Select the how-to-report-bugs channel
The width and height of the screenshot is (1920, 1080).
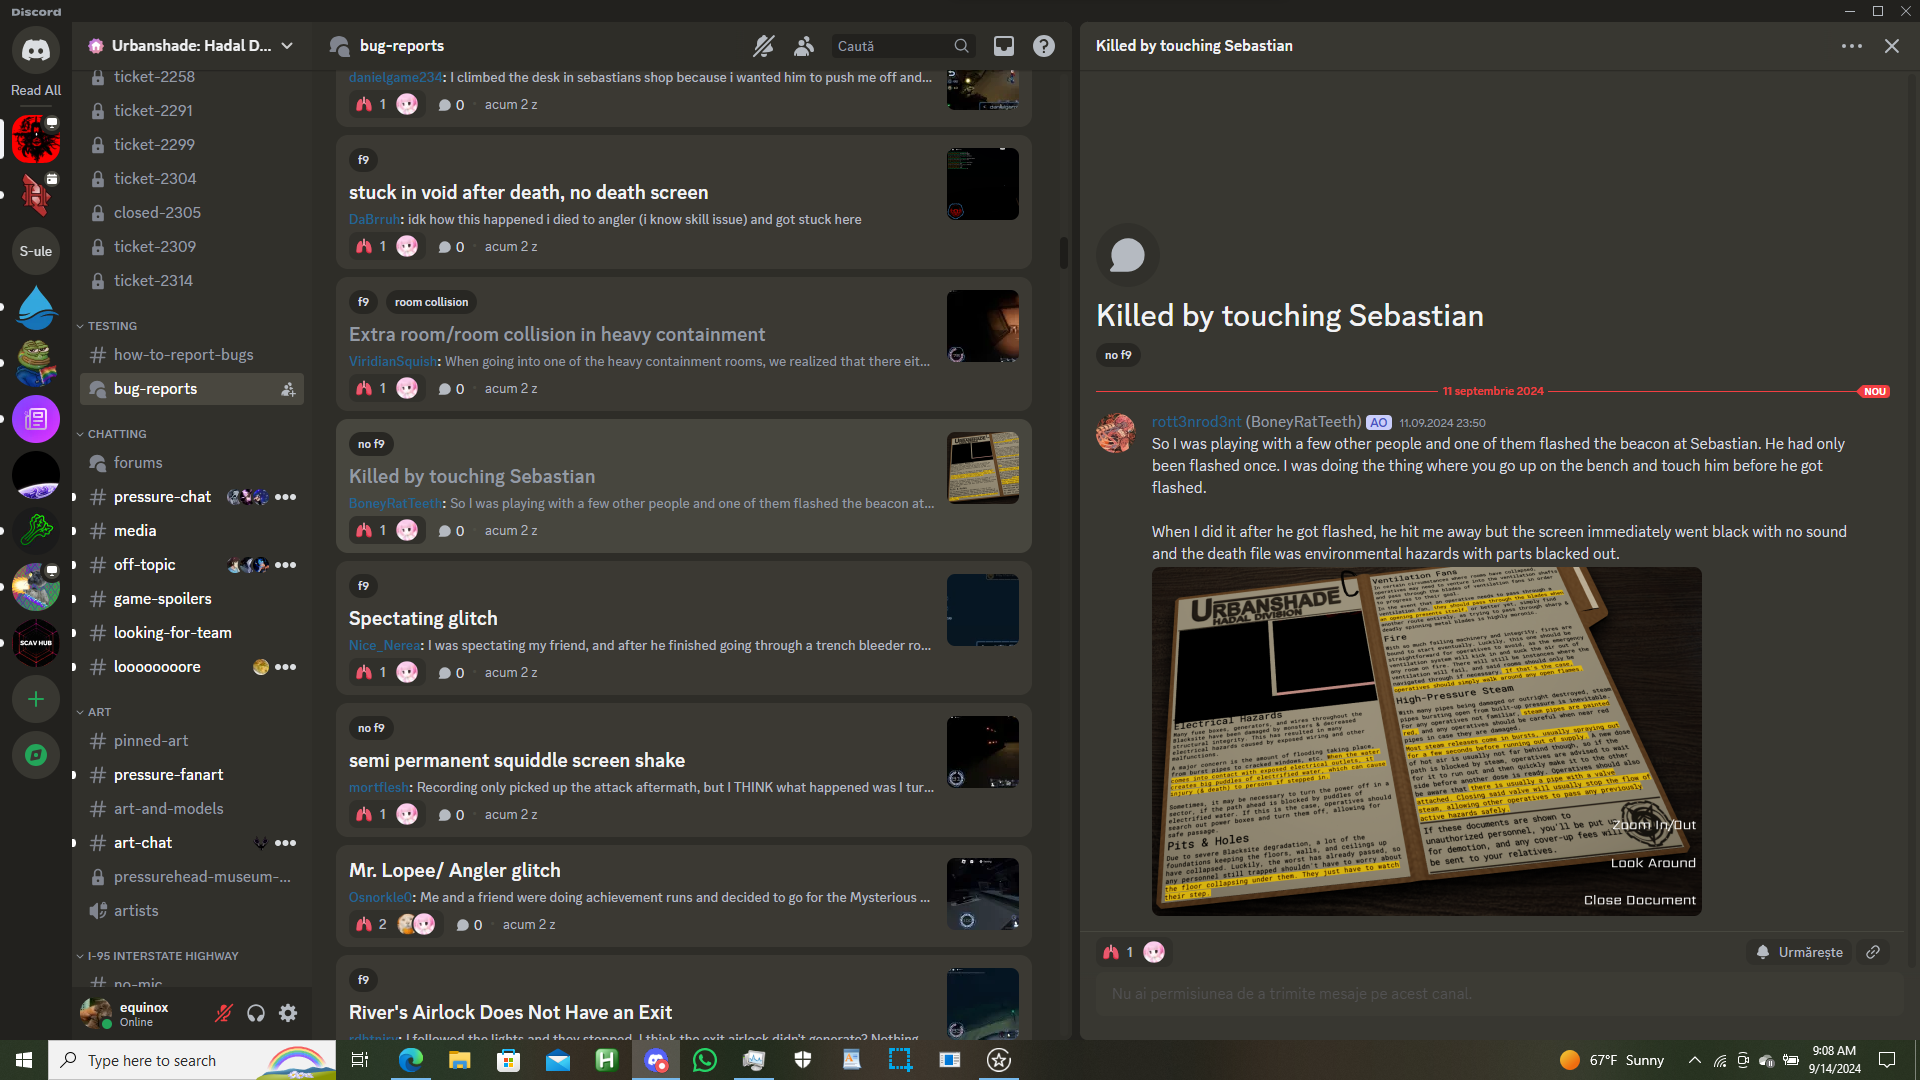point(183,355)
